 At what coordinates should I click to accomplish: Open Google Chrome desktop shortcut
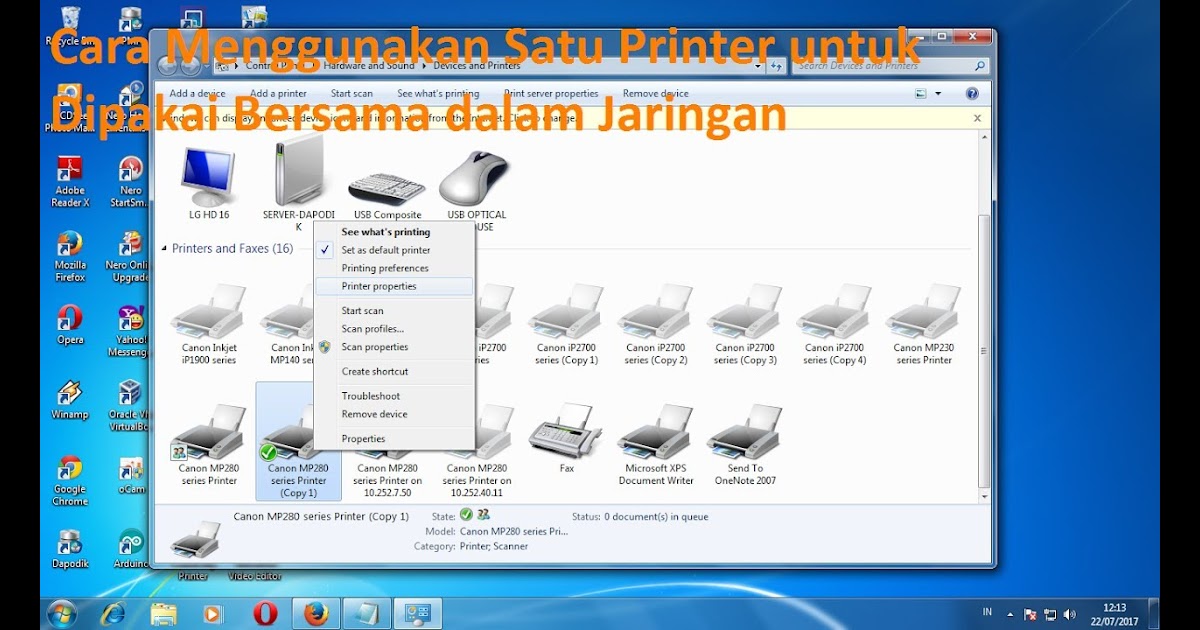click(70, 481)
